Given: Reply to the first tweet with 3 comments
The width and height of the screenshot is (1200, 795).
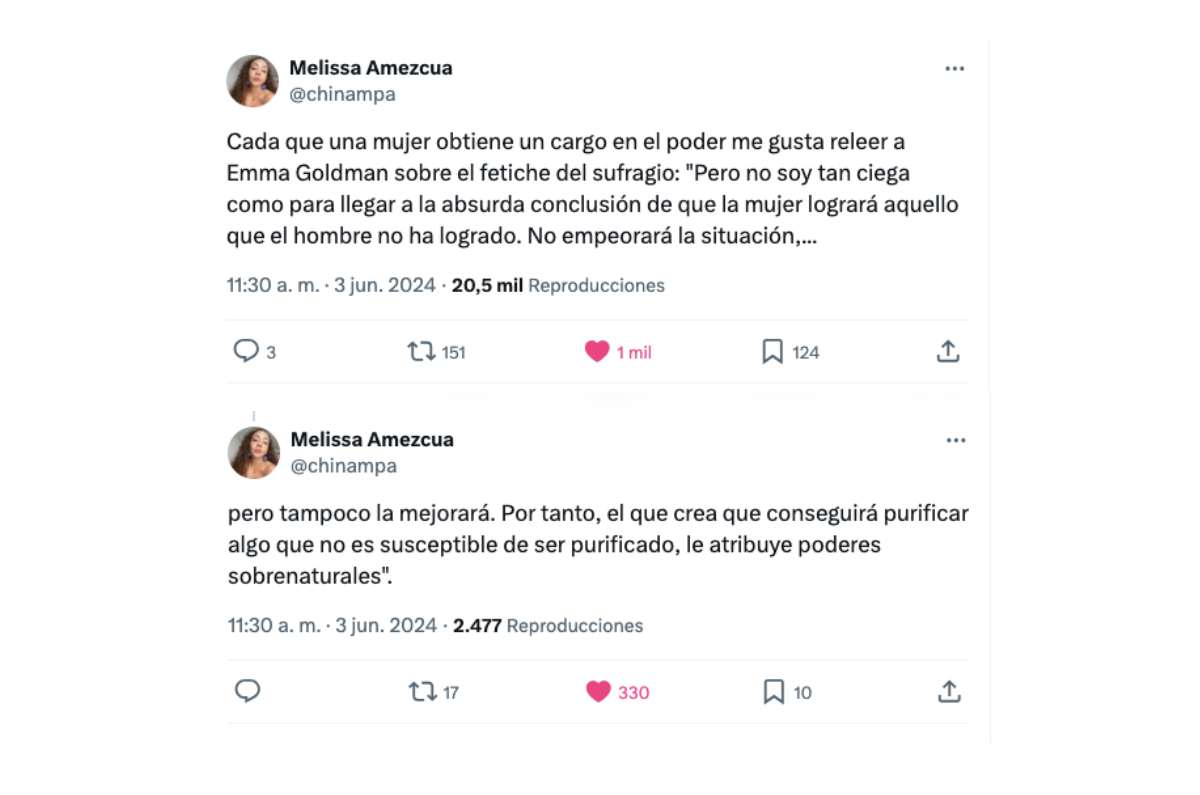Looking at the screenshot, I should coord(246,352).
